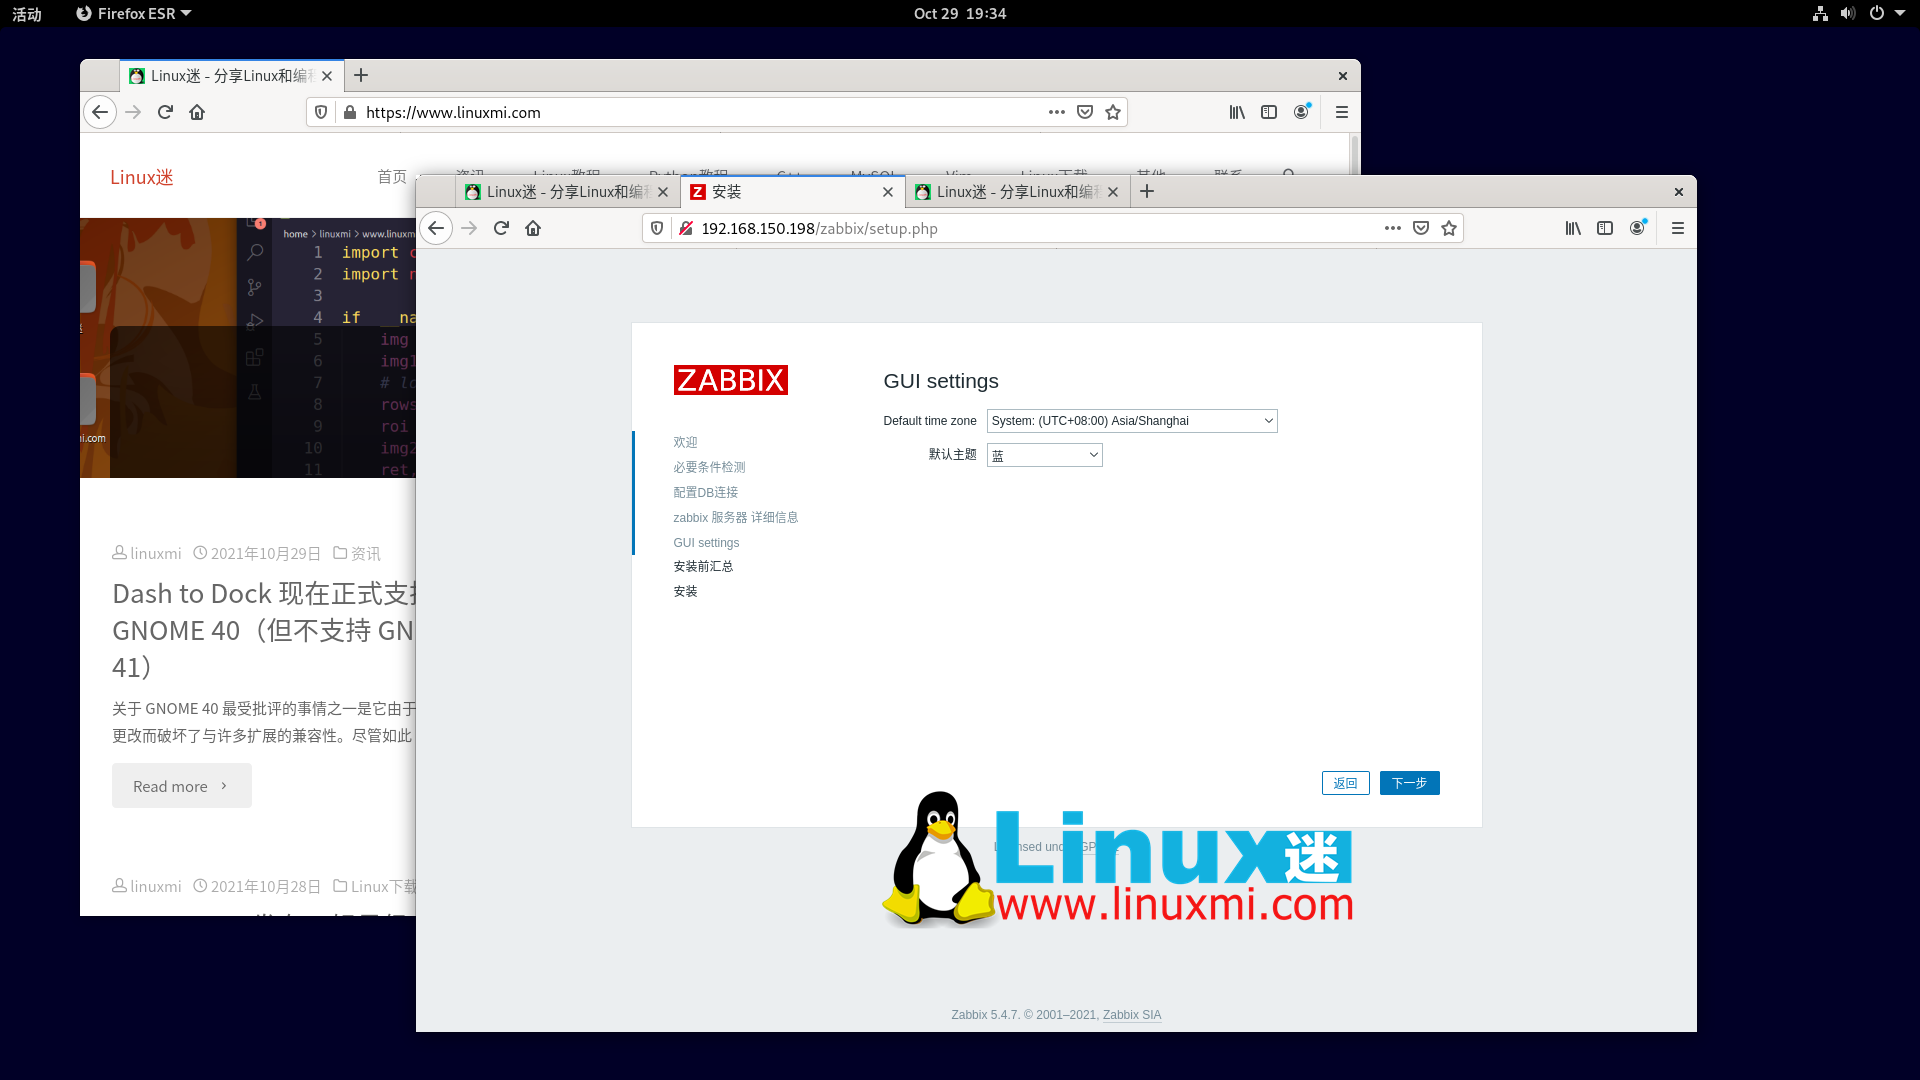Open hamburger menu in background Firefox window
1920x1080 pixels.
click(1342, 112)
